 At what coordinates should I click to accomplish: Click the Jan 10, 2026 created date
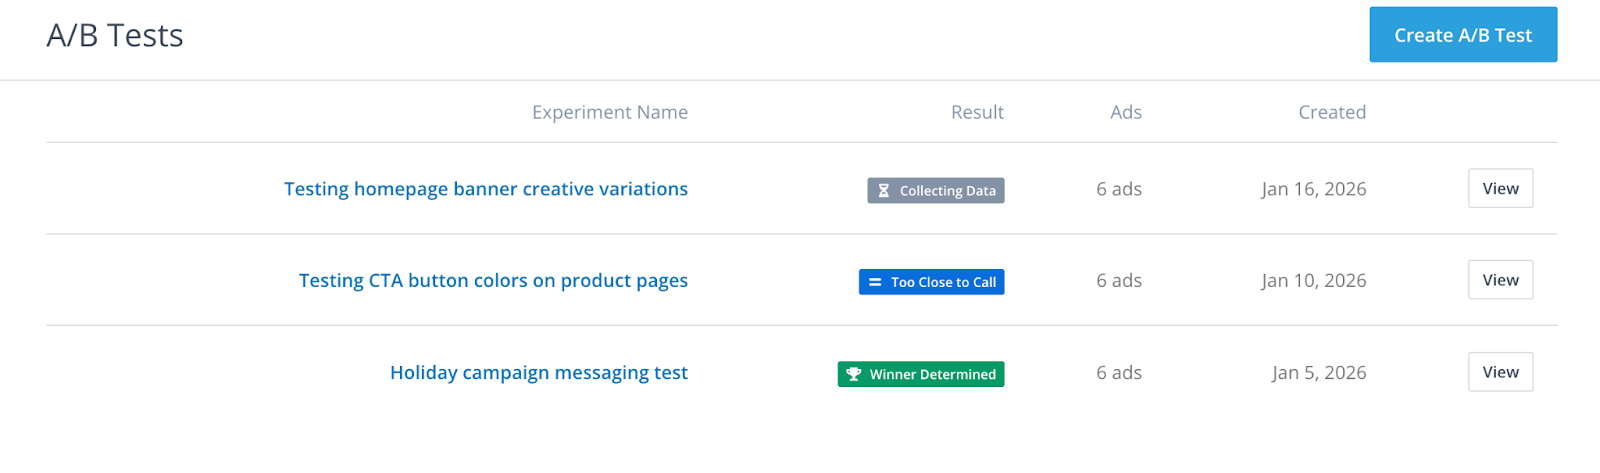[1313, 281]
